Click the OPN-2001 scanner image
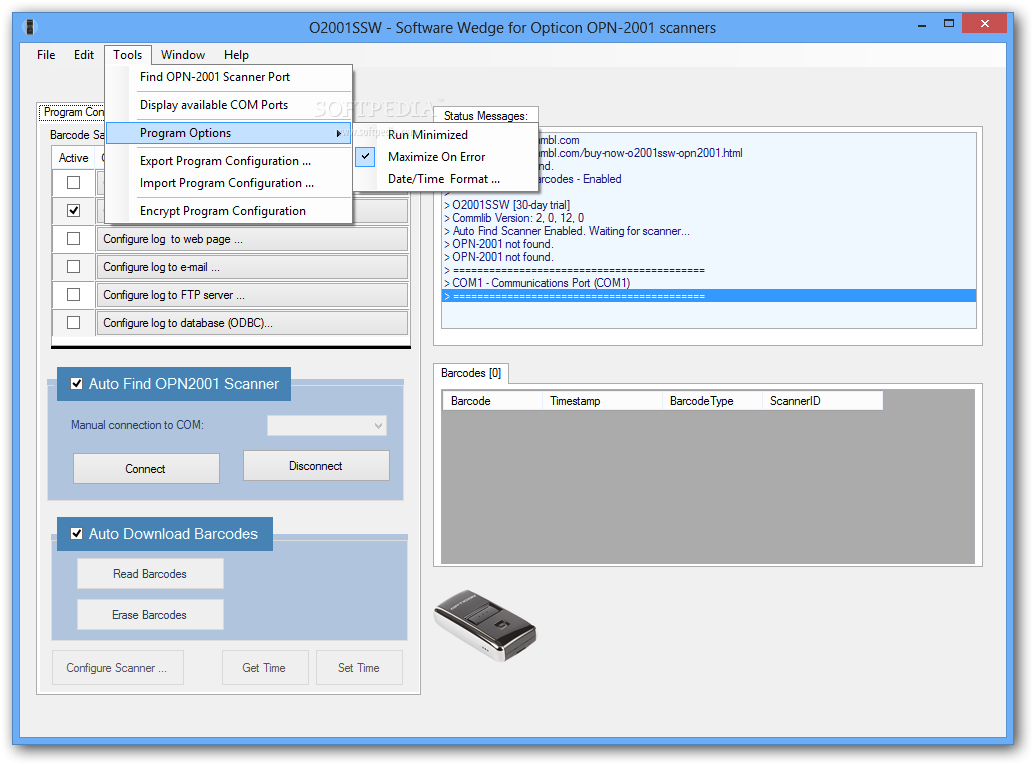Image resolution: width=1034 pixels, height=765 pixels. (485, 625)
